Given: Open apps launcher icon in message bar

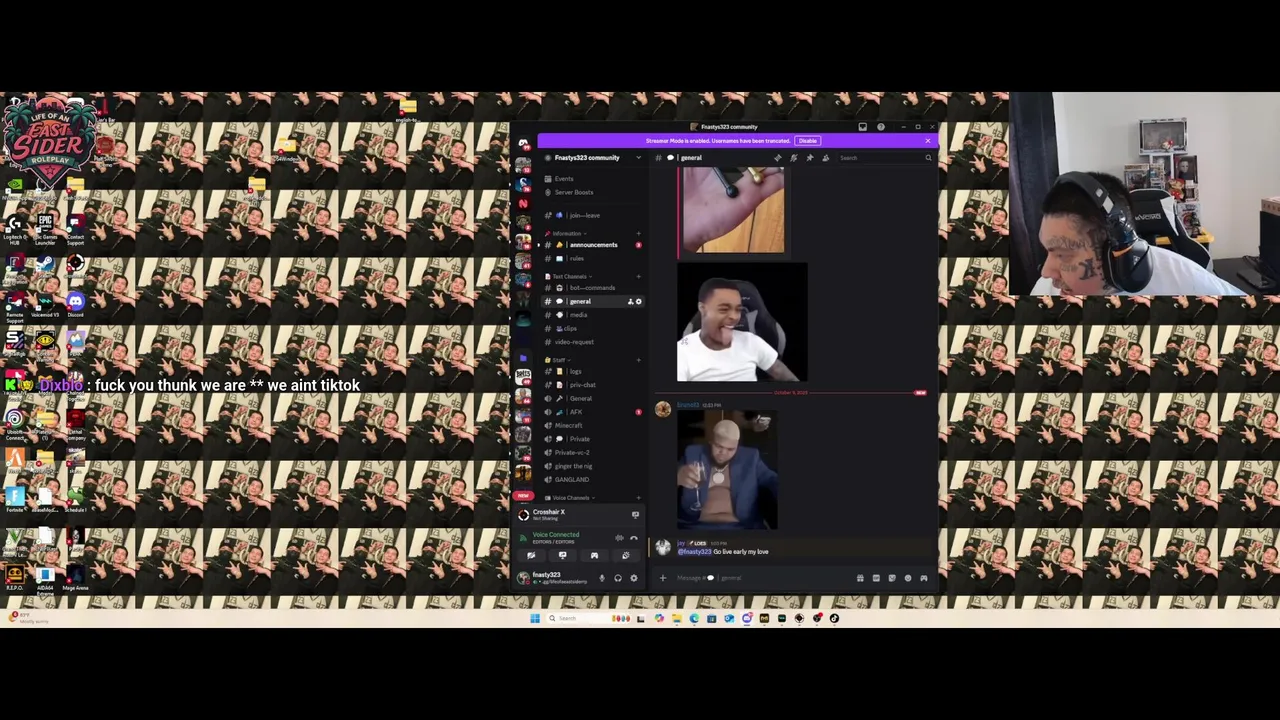Looking at the screenshot, I should point(924,578).
